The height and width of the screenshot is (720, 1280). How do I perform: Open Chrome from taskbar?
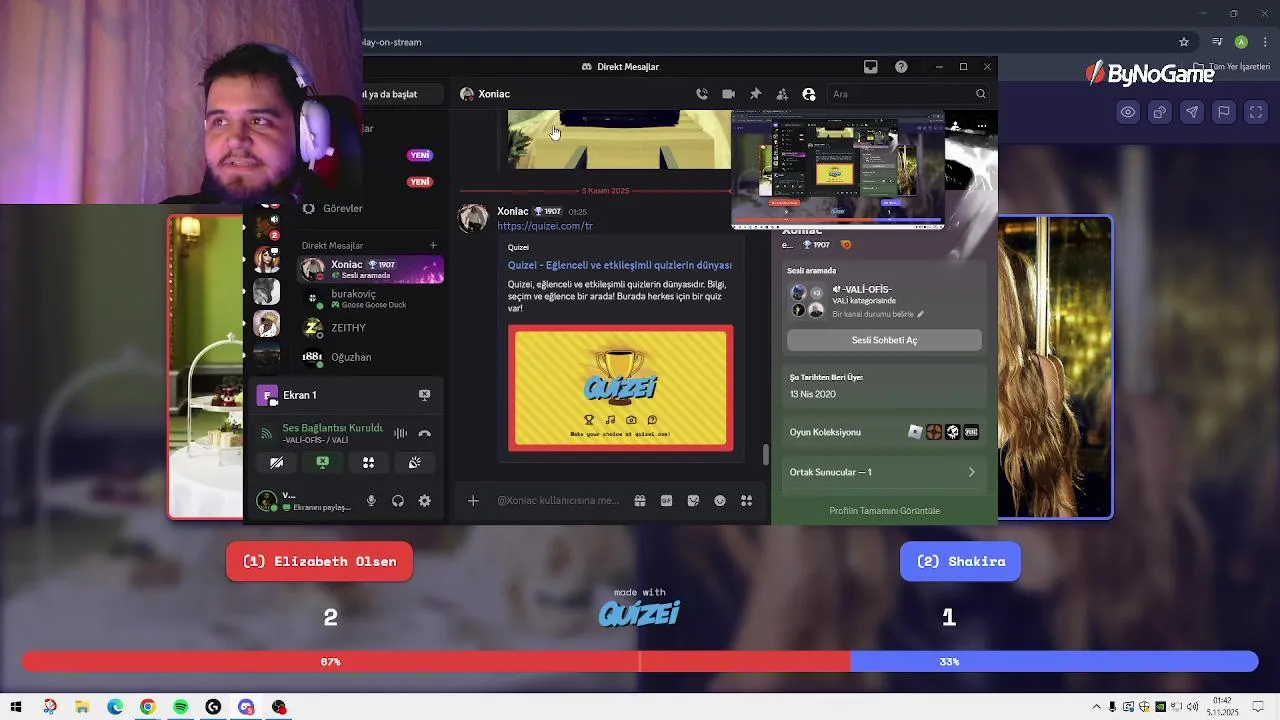coord(147,707)
